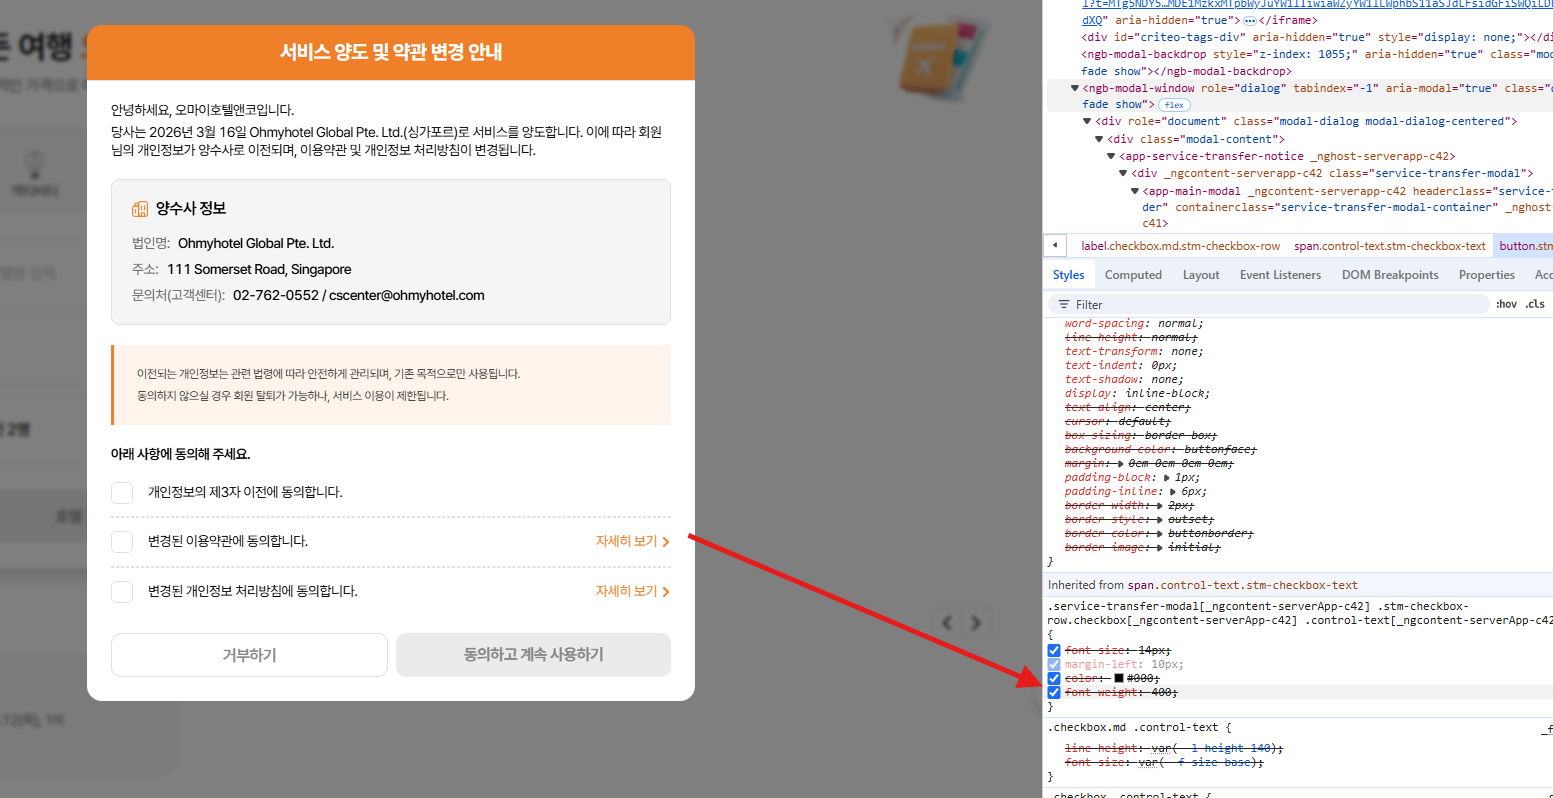
Task: Check the revised terms of use consent box
Action: point(122,541)
